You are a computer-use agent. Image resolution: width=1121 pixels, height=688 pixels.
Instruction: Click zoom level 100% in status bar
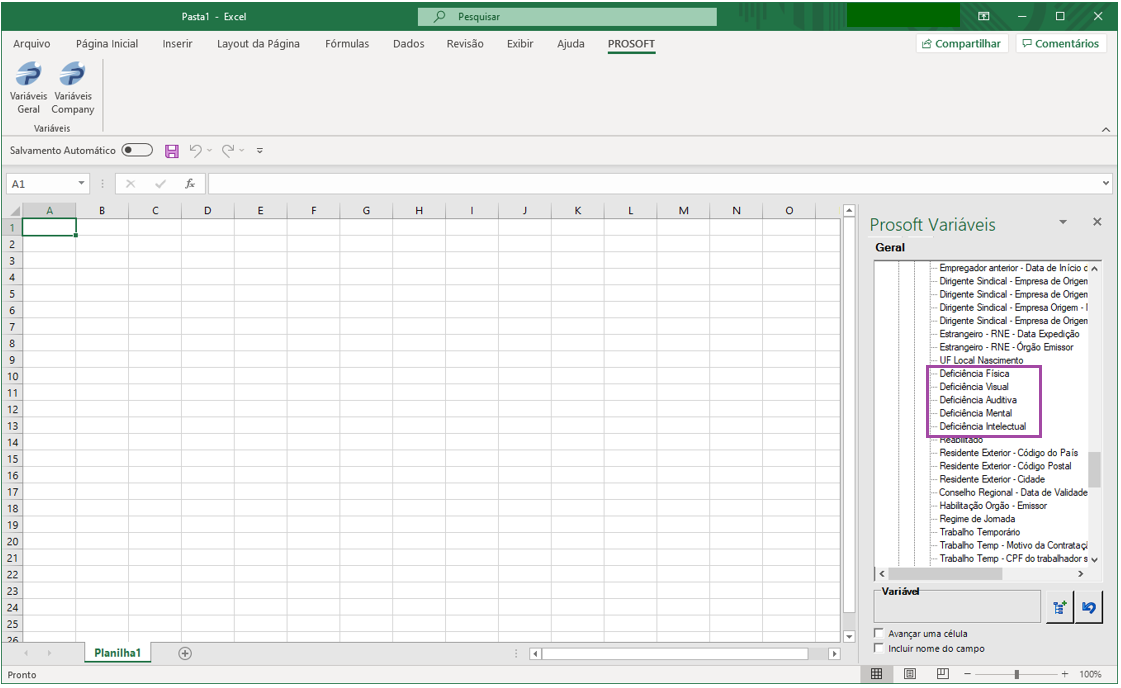click(x=1090, y=674)
